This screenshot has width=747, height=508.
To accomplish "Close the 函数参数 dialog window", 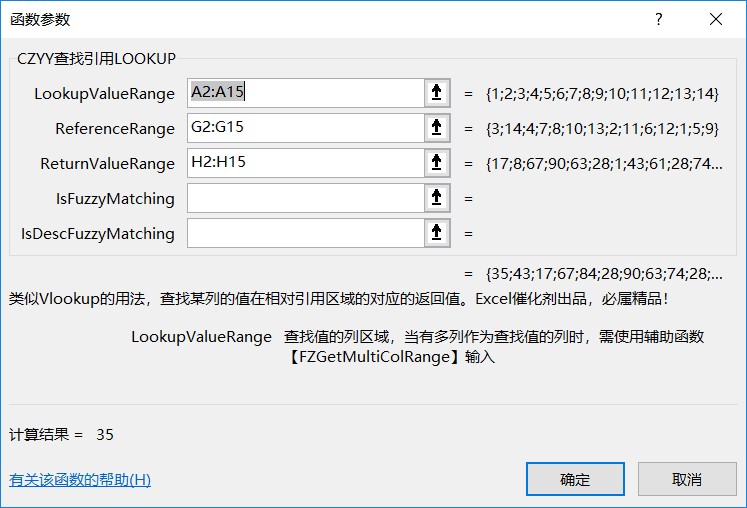I will [716, 20].
